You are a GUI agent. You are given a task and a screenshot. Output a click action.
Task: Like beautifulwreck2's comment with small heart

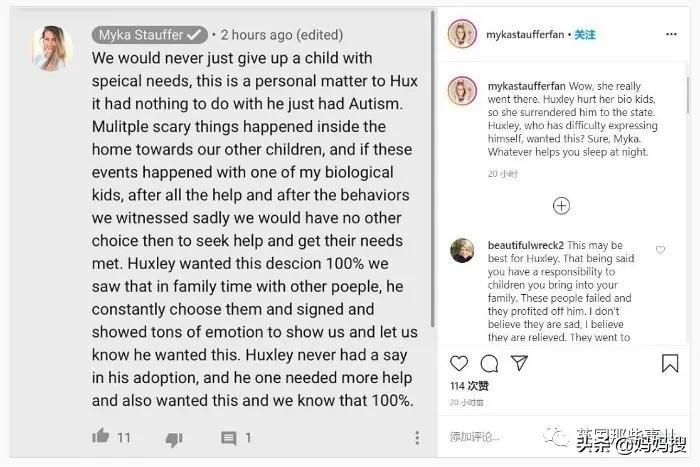pos(660,250)
